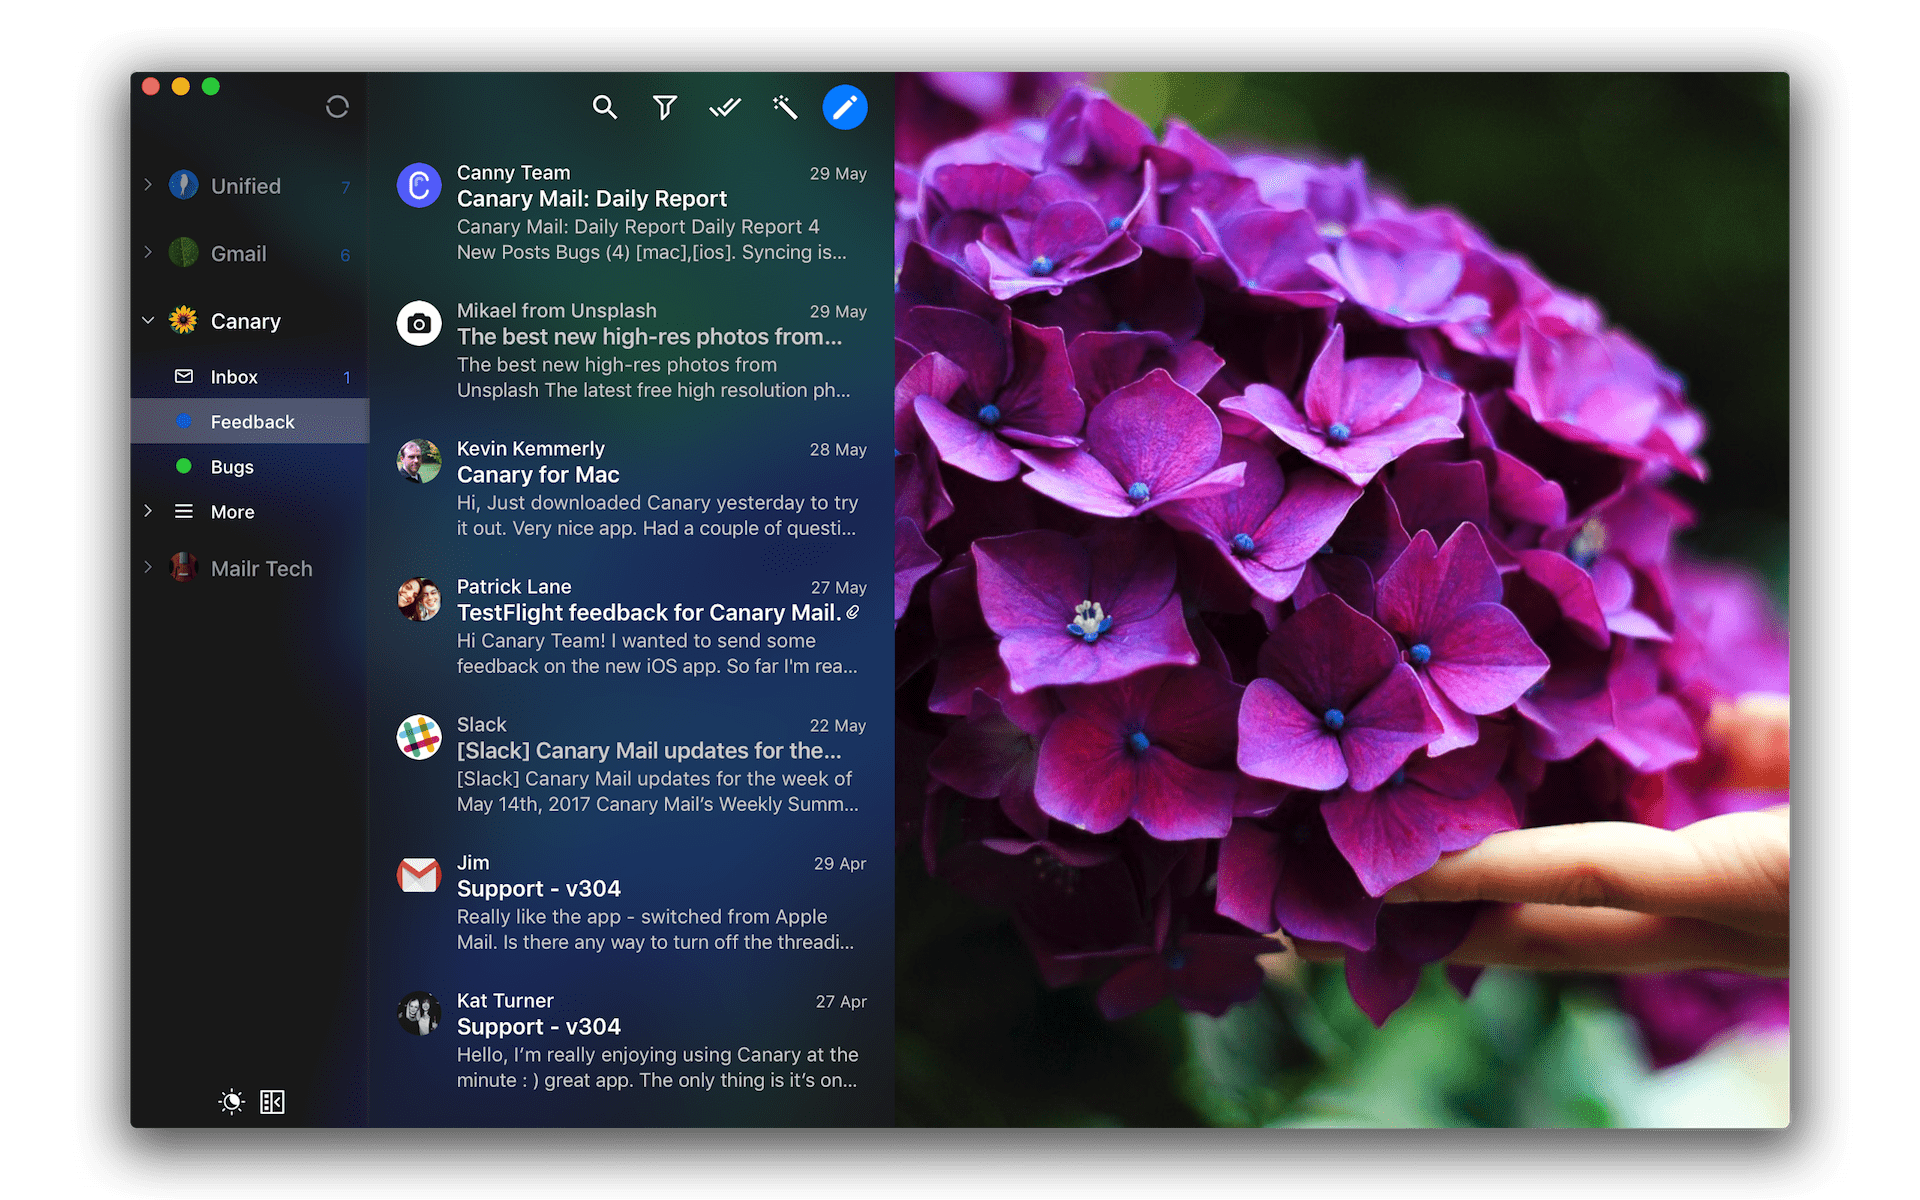Click the 28 May date on Kevin's email
Viewport: 1920px width, 1200px height.
[x=838, y=450]
